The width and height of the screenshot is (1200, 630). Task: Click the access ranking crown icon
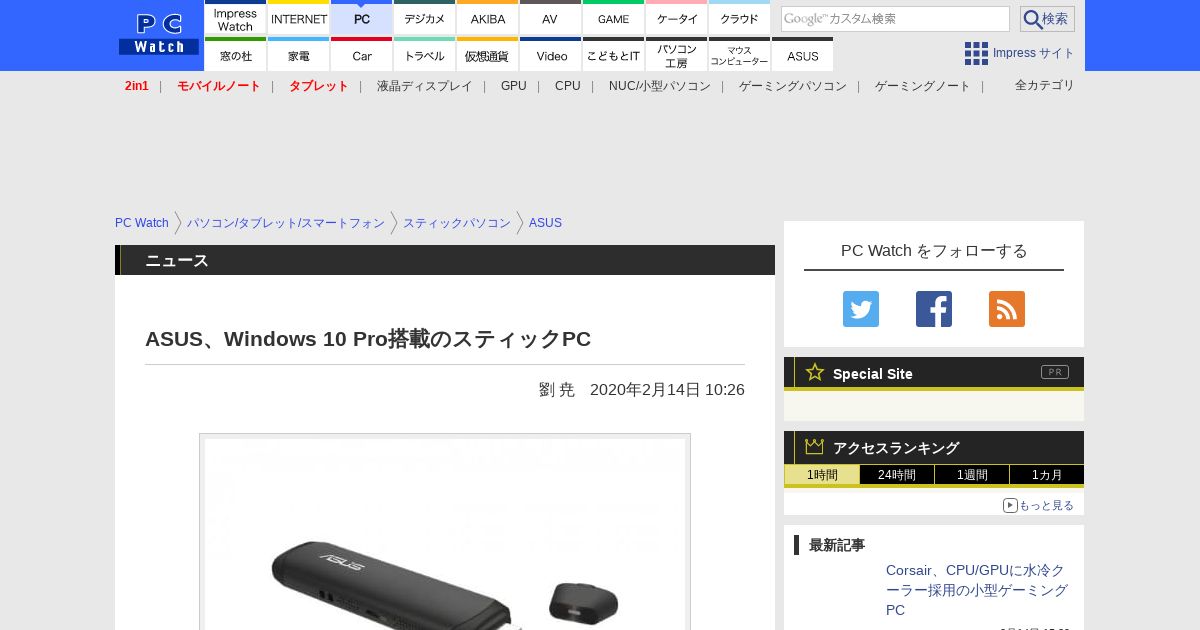(x=815, y=446)
